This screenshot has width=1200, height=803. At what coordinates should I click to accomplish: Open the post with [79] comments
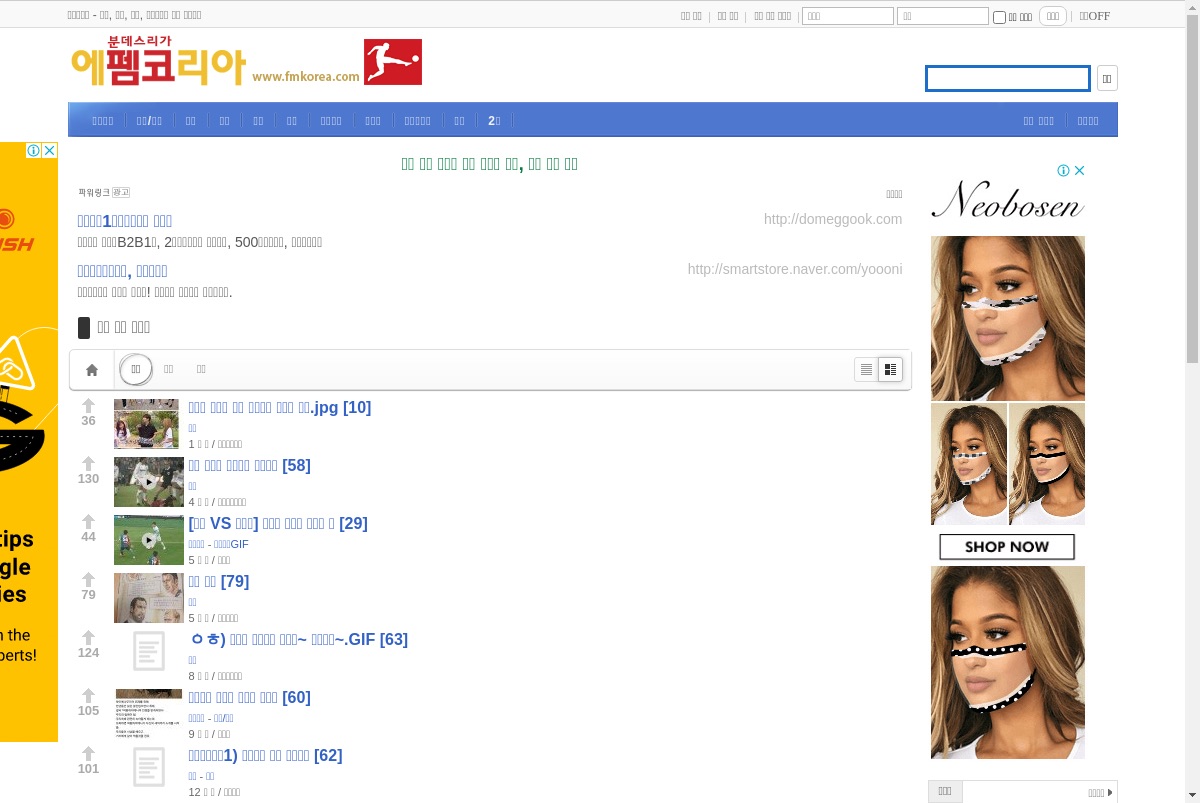coord(218,581)
